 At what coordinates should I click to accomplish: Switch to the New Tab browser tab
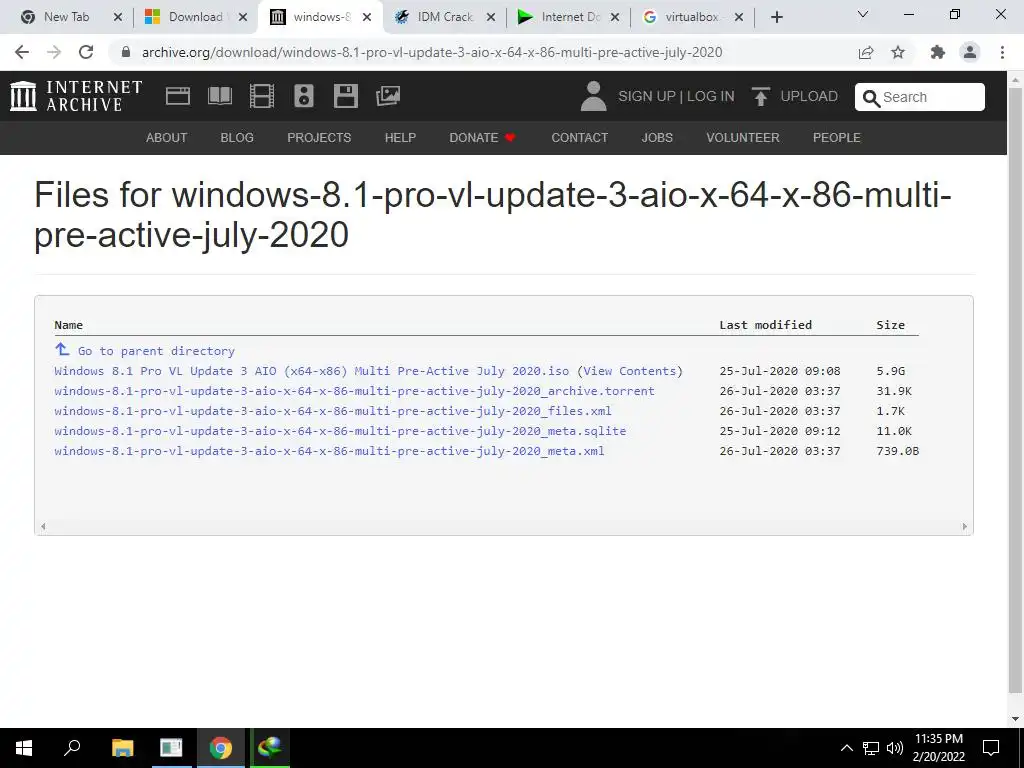click(65, 17)
